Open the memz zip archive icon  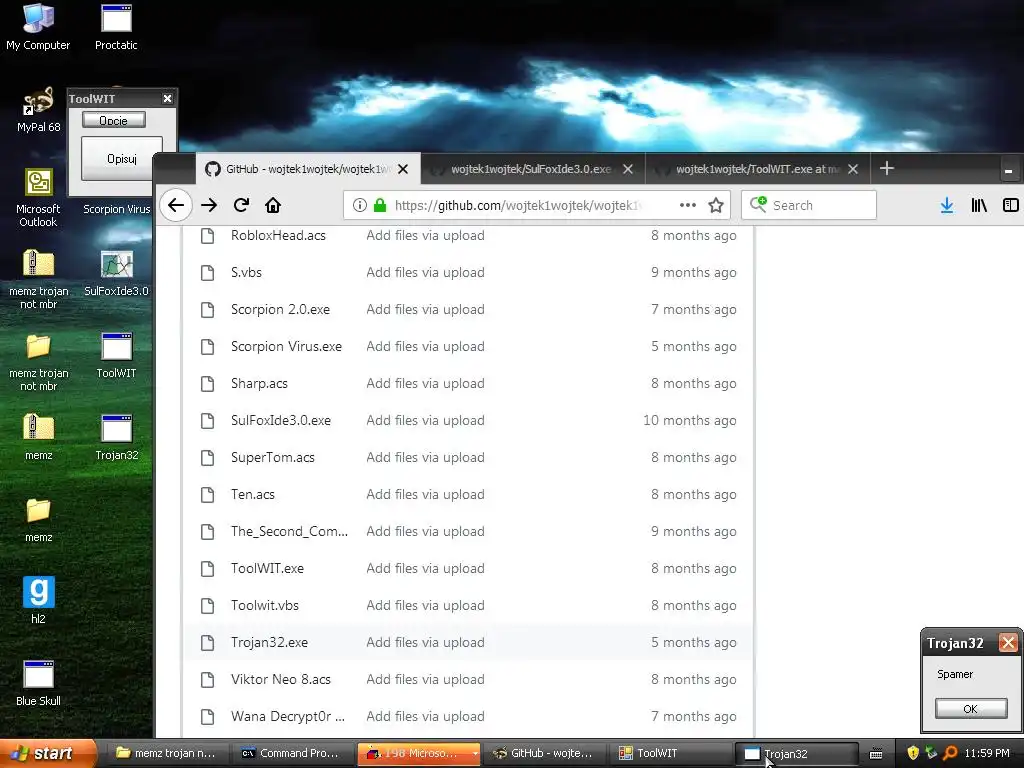[38, 436]
